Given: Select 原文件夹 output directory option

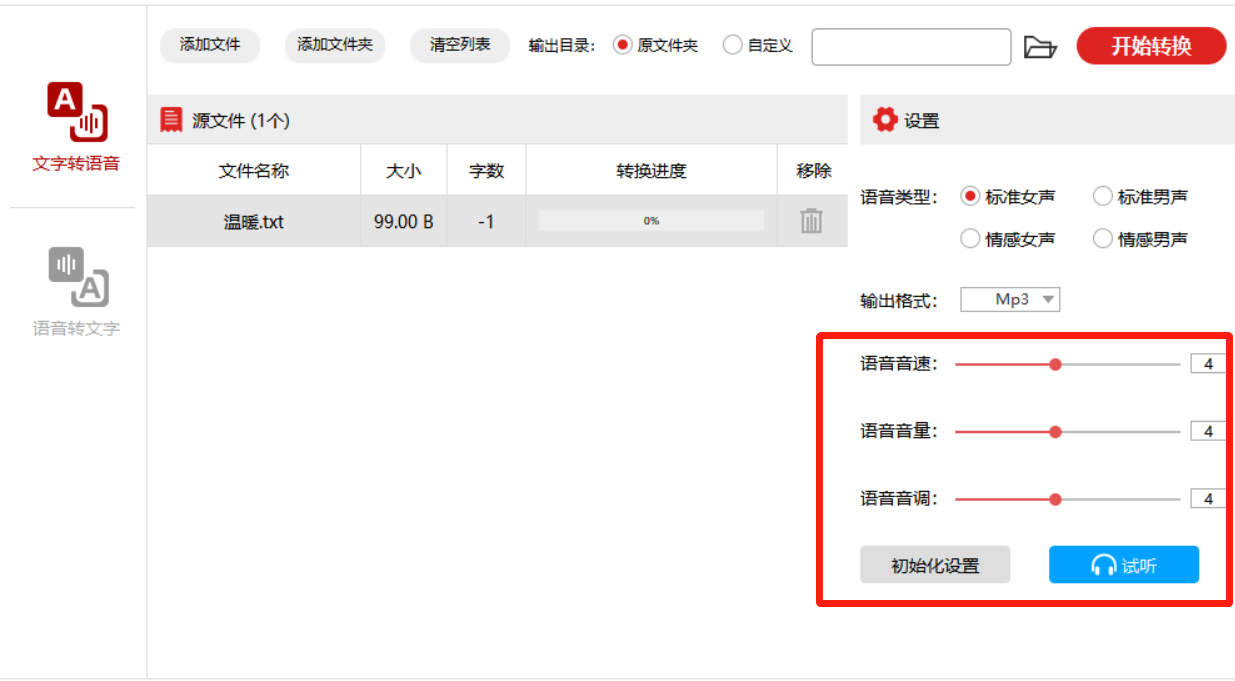Looking at the screenshot, I should [655, 45].
